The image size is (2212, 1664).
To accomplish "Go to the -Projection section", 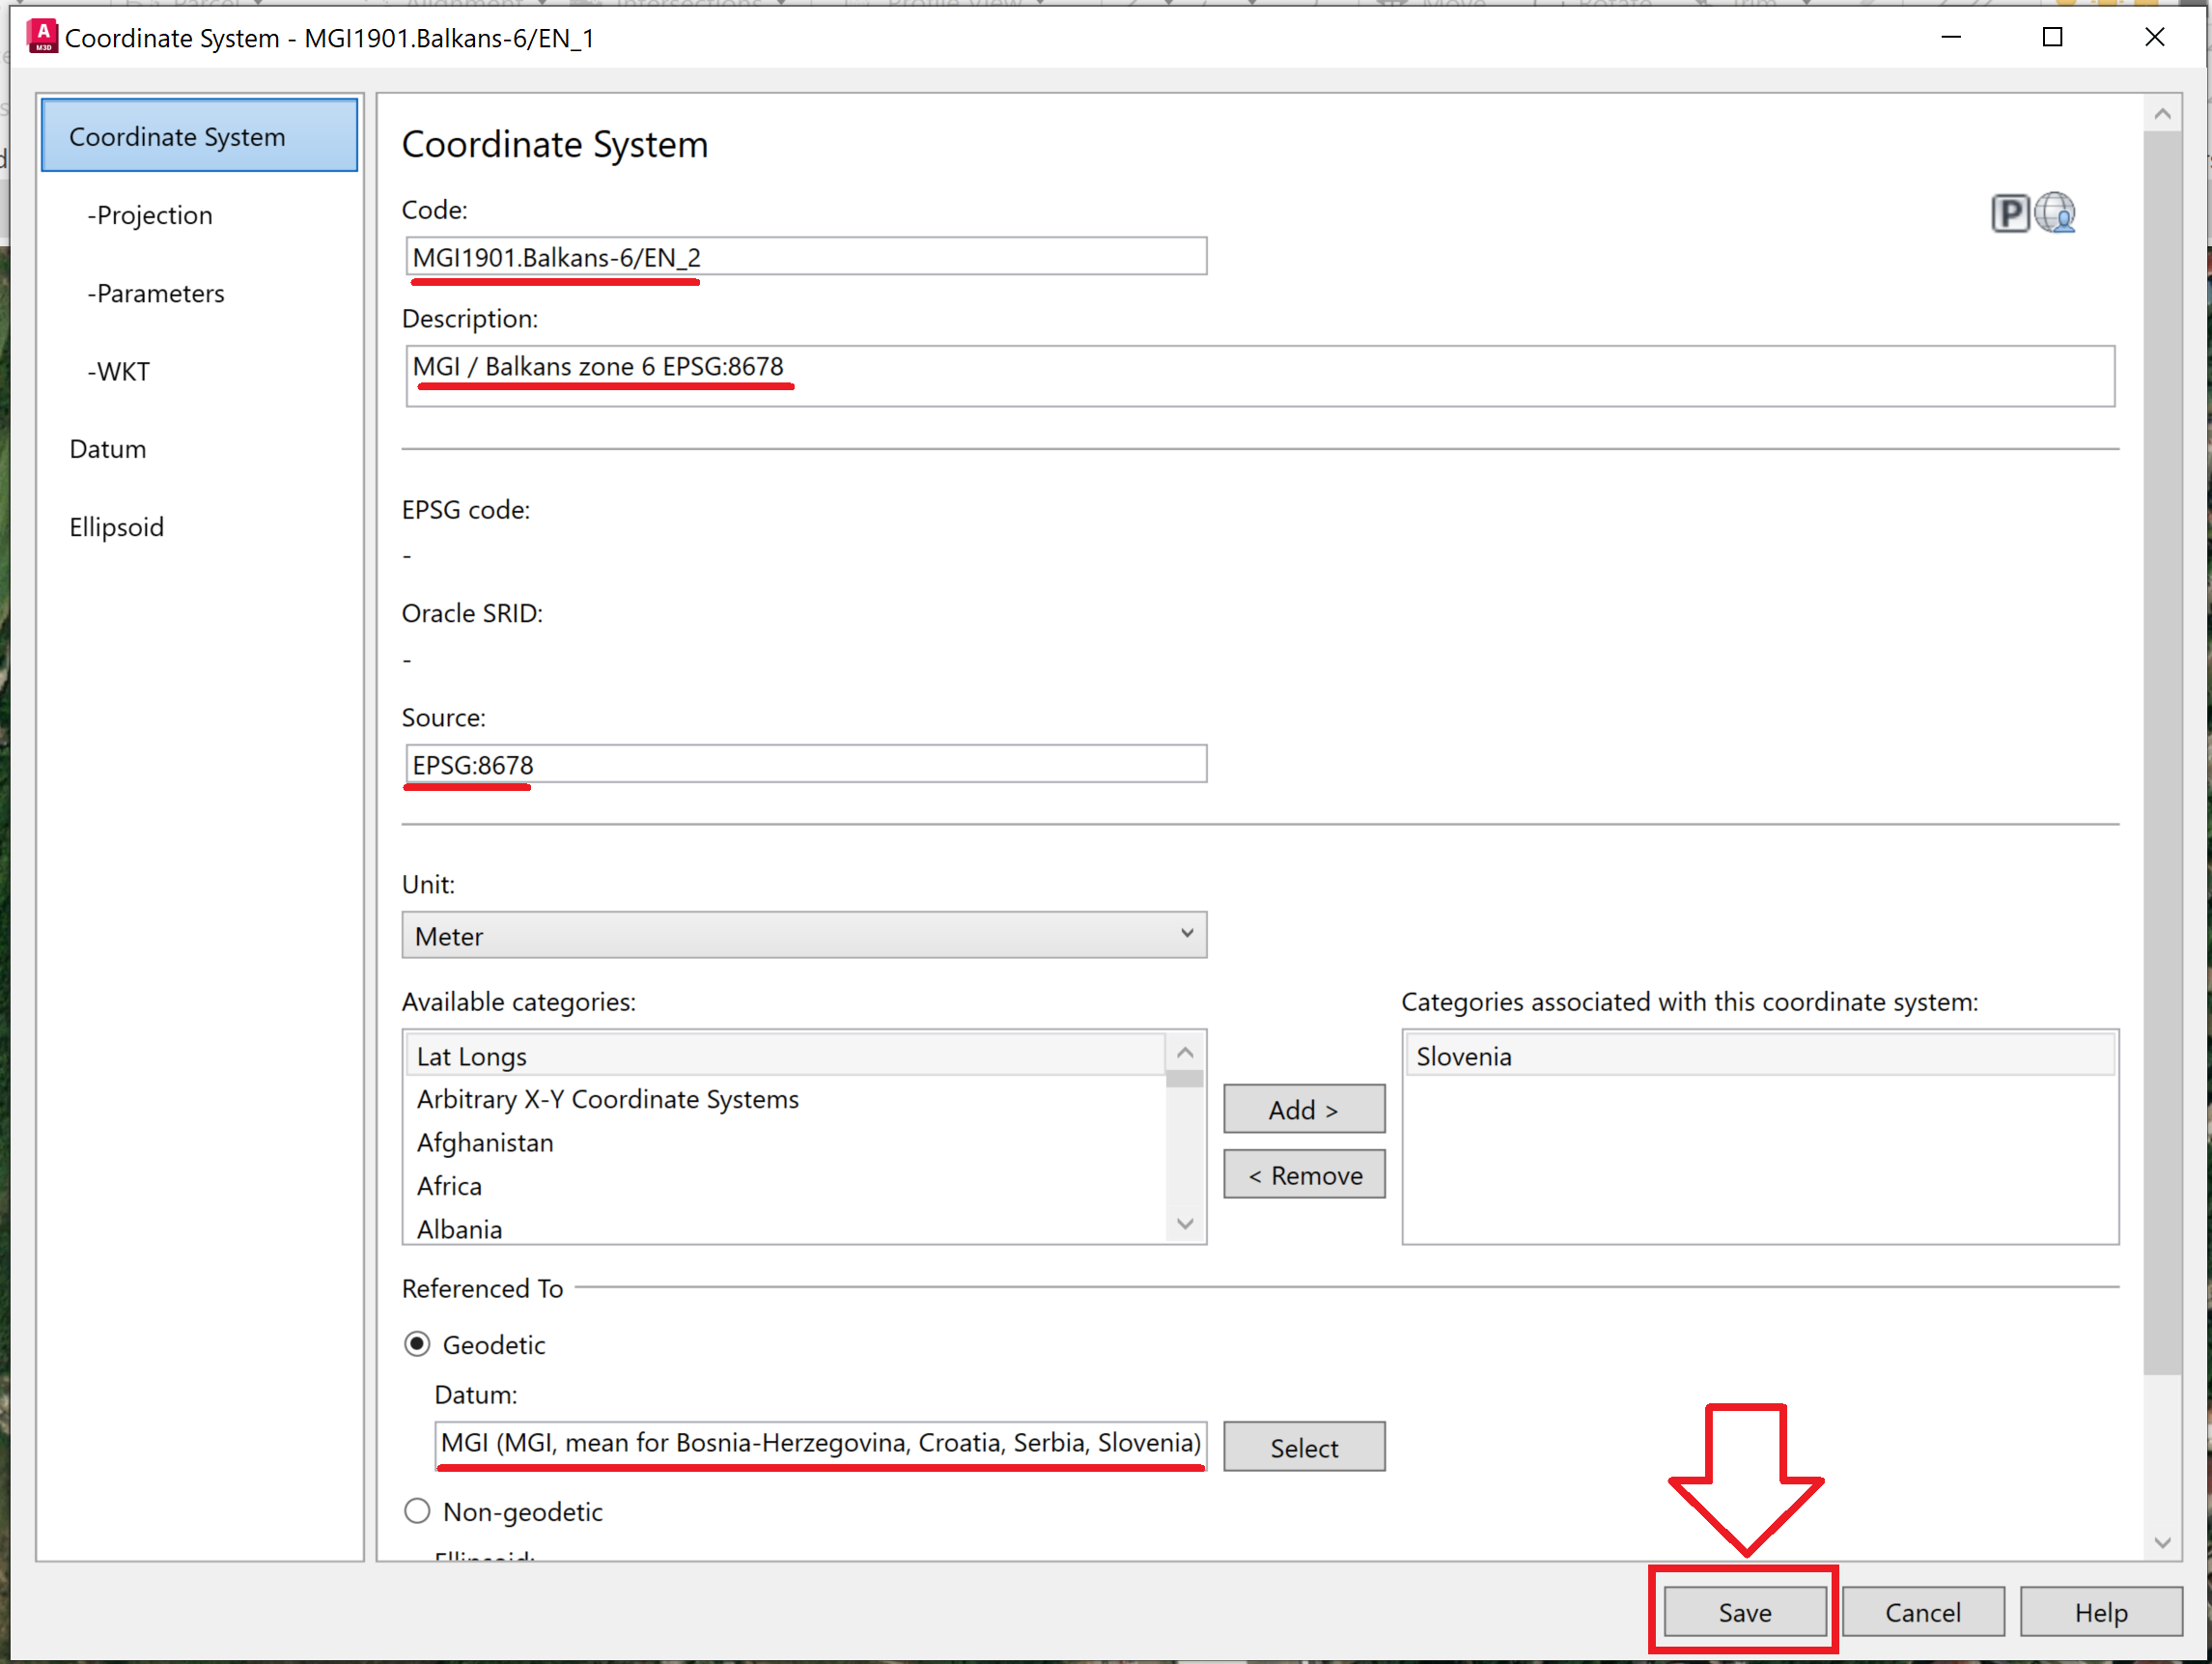I will (x=150, y=215).
